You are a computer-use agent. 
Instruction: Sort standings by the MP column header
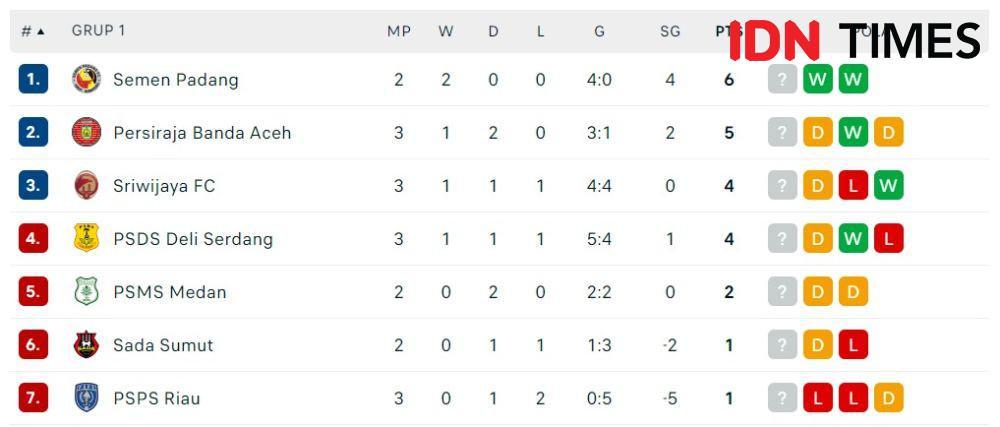coord(399,31)
